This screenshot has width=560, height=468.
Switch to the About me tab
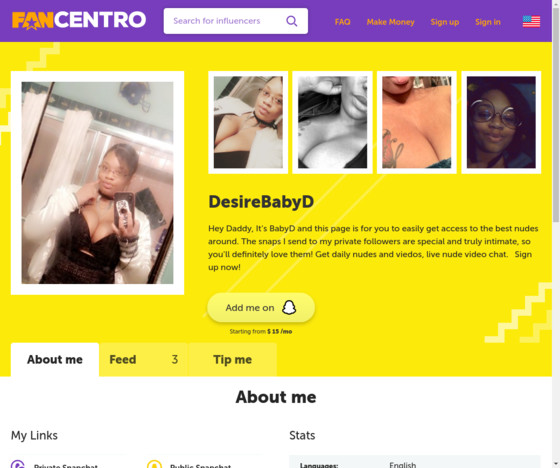(x=55, y=359)
